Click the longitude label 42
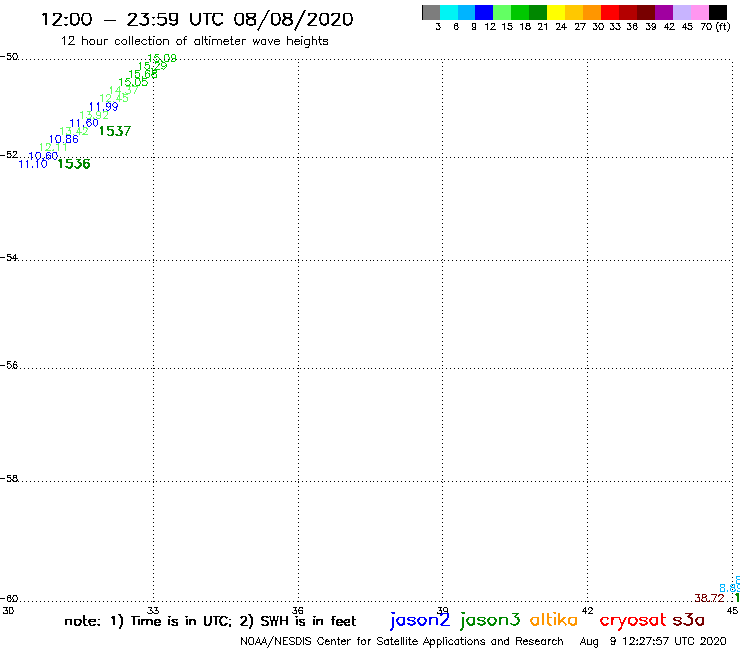Screen dimensions: 740x650 (x=587, y=610)
